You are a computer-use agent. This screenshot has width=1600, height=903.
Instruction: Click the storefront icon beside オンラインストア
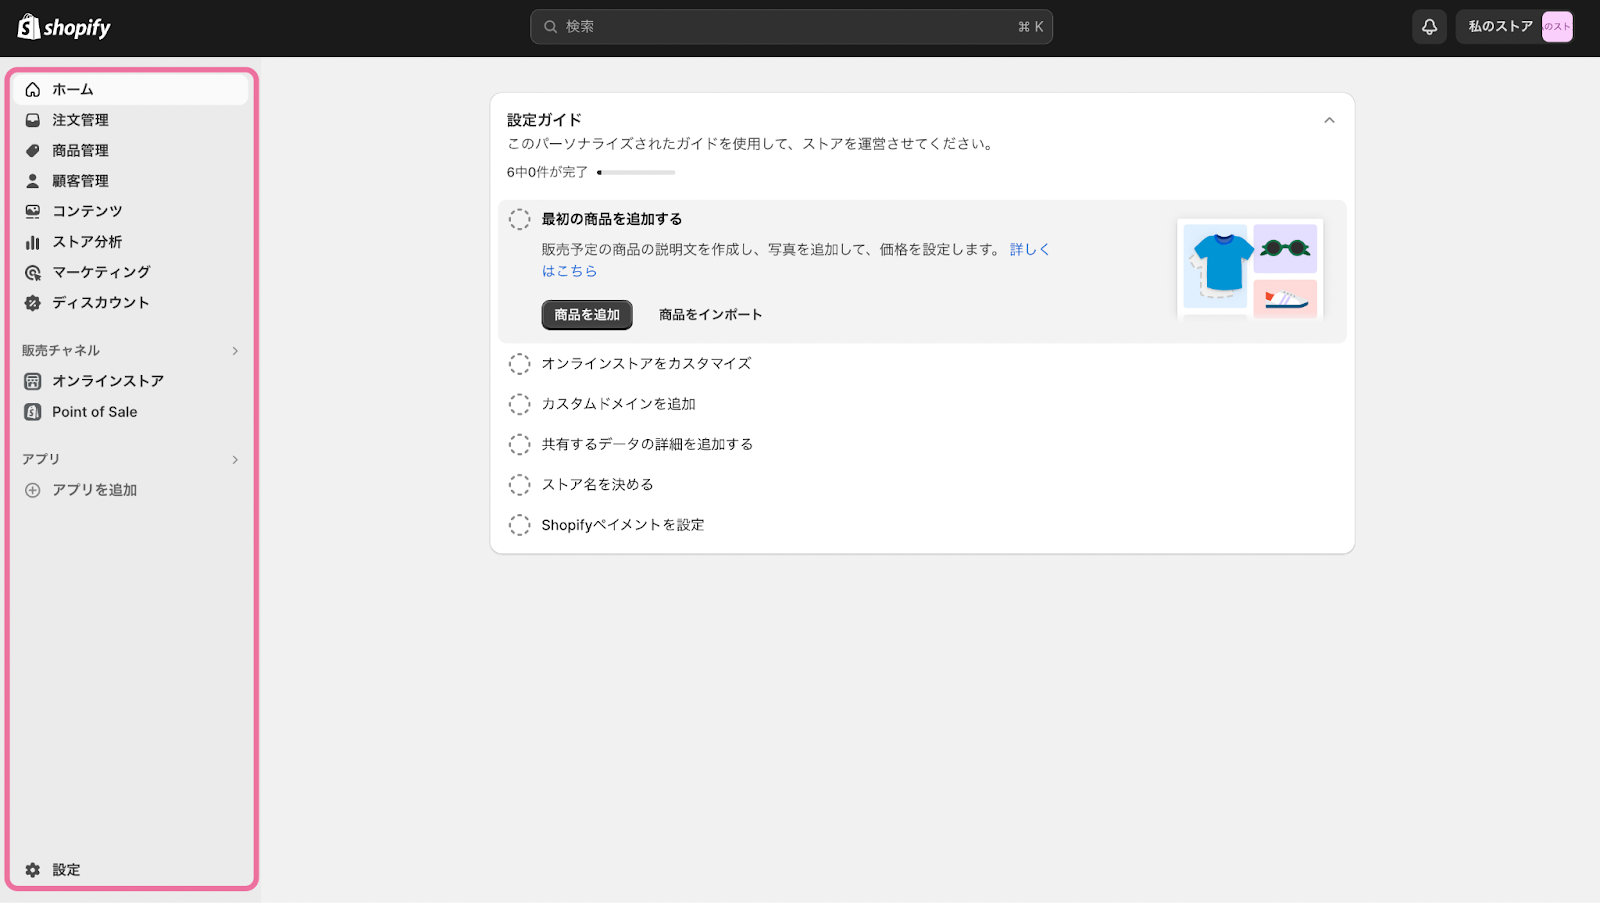pos(33,381)
